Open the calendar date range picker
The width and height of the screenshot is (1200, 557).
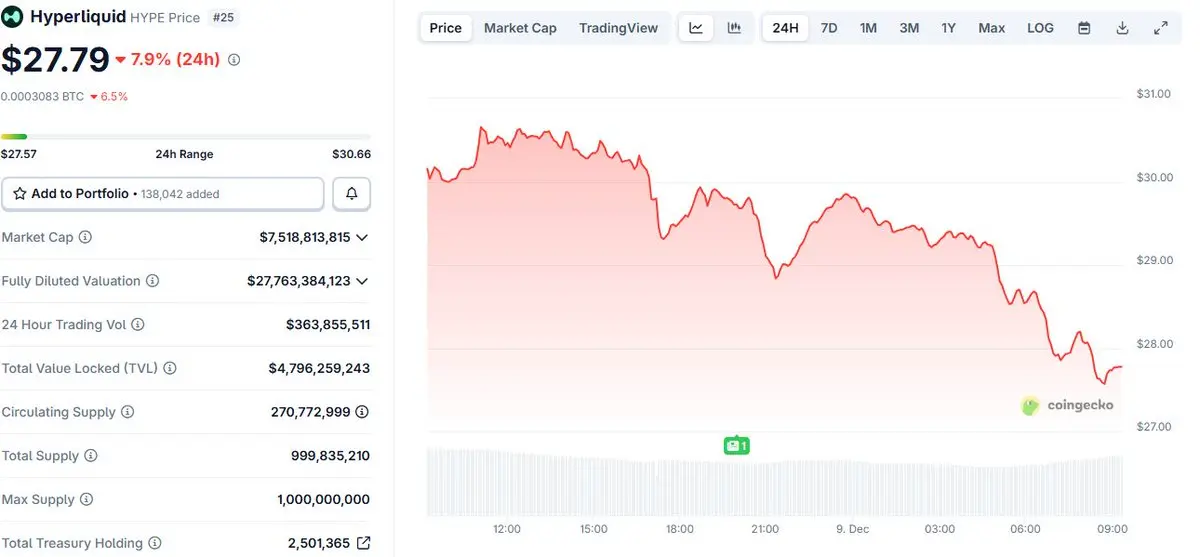tap(1084, 28)
